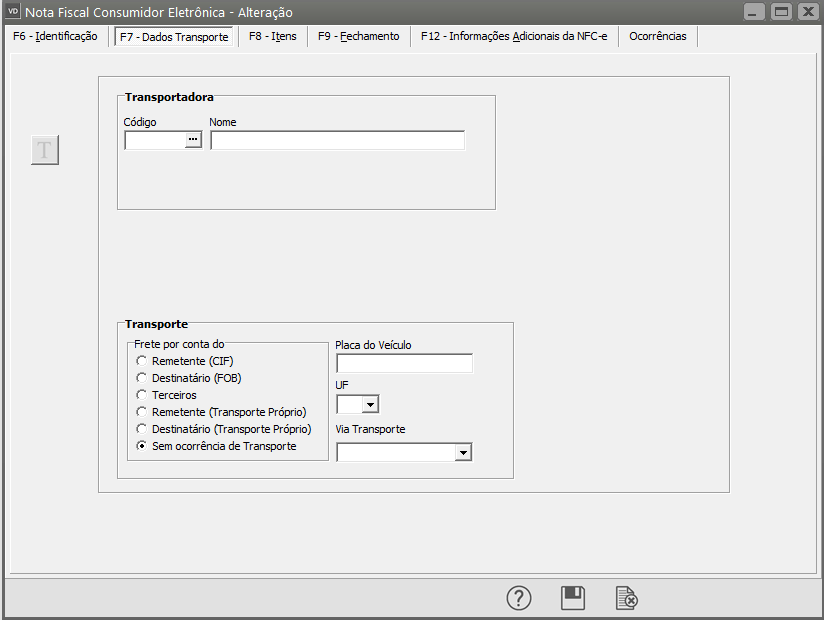Go to F9 - Fechamento tab
The image size is (824, 620).
point(358,36)
